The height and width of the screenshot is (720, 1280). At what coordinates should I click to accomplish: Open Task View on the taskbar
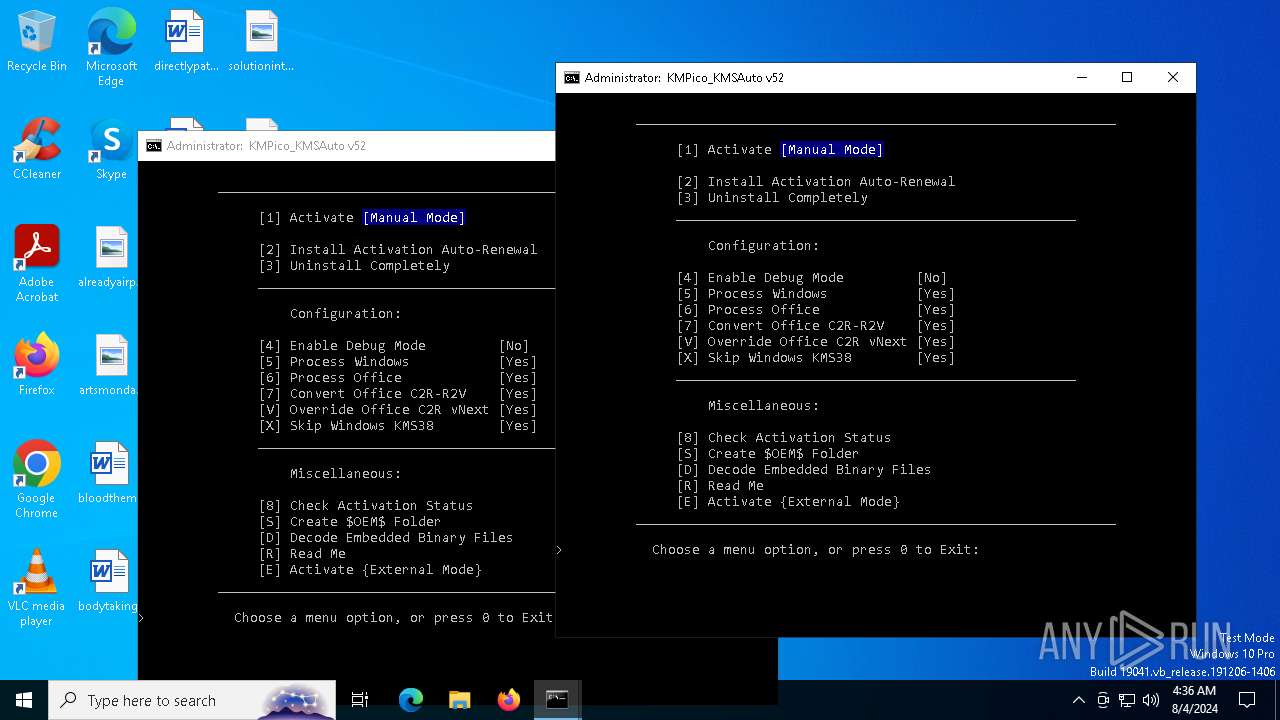click(x=360, y=700)
